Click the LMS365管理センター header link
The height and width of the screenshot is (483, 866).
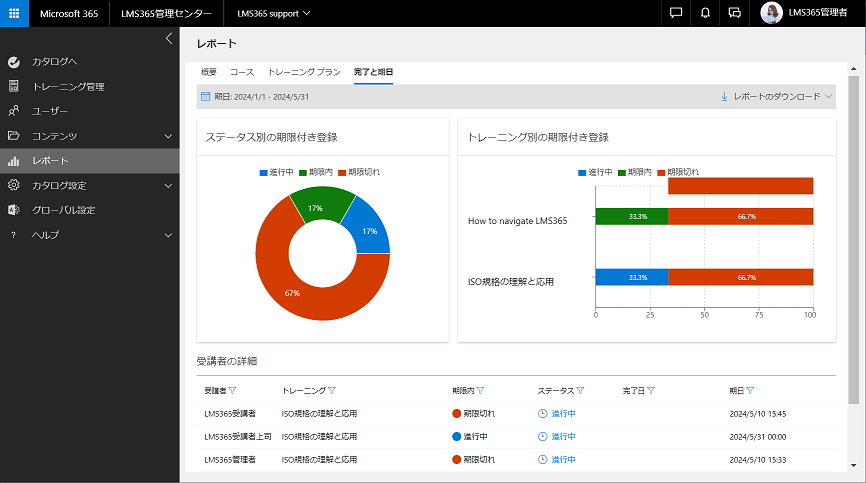[166, 13]
